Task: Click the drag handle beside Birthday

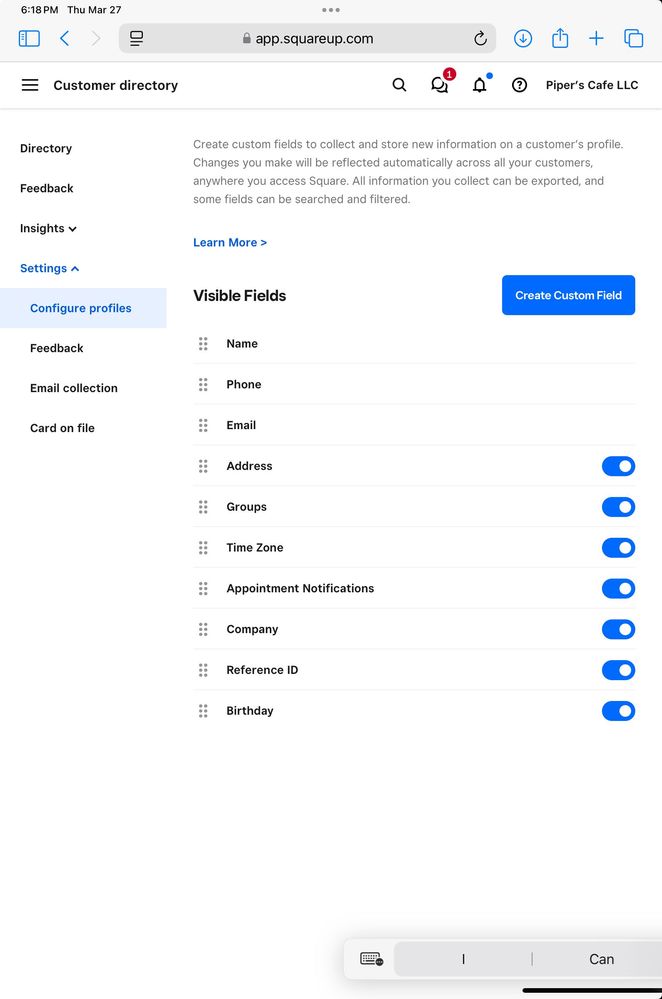Action: click(203, 711)
